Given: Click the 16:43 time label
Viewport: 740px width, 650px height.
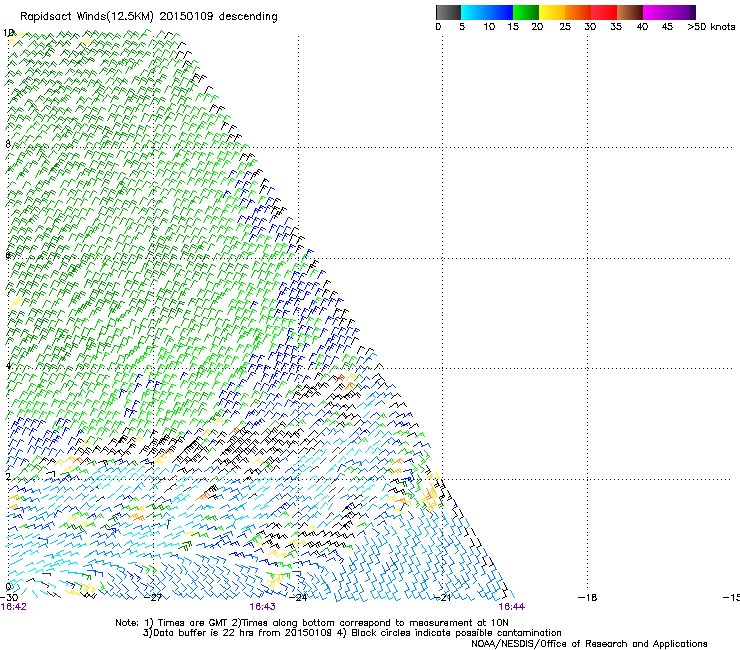Looking at the screenshot, I should [262, 607].
